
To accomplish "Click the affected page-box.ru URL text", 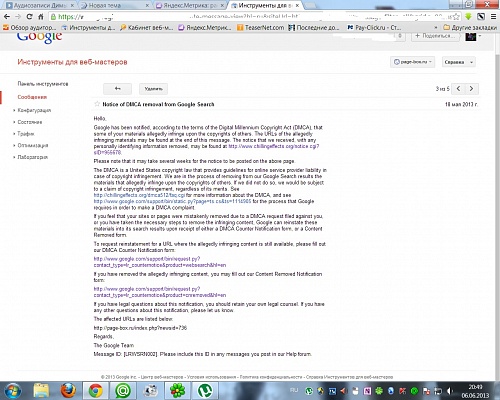I will point(140,328).
